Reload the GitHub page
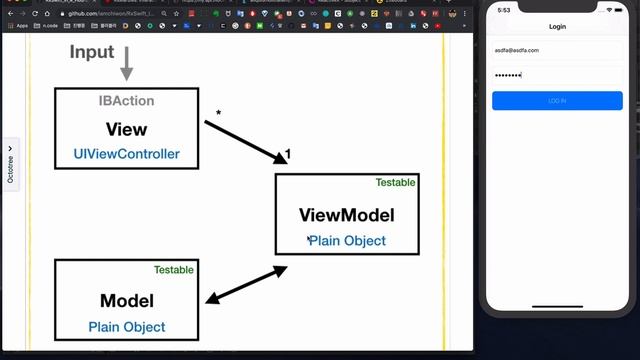The image size is (640, 360). pos(35,13)
